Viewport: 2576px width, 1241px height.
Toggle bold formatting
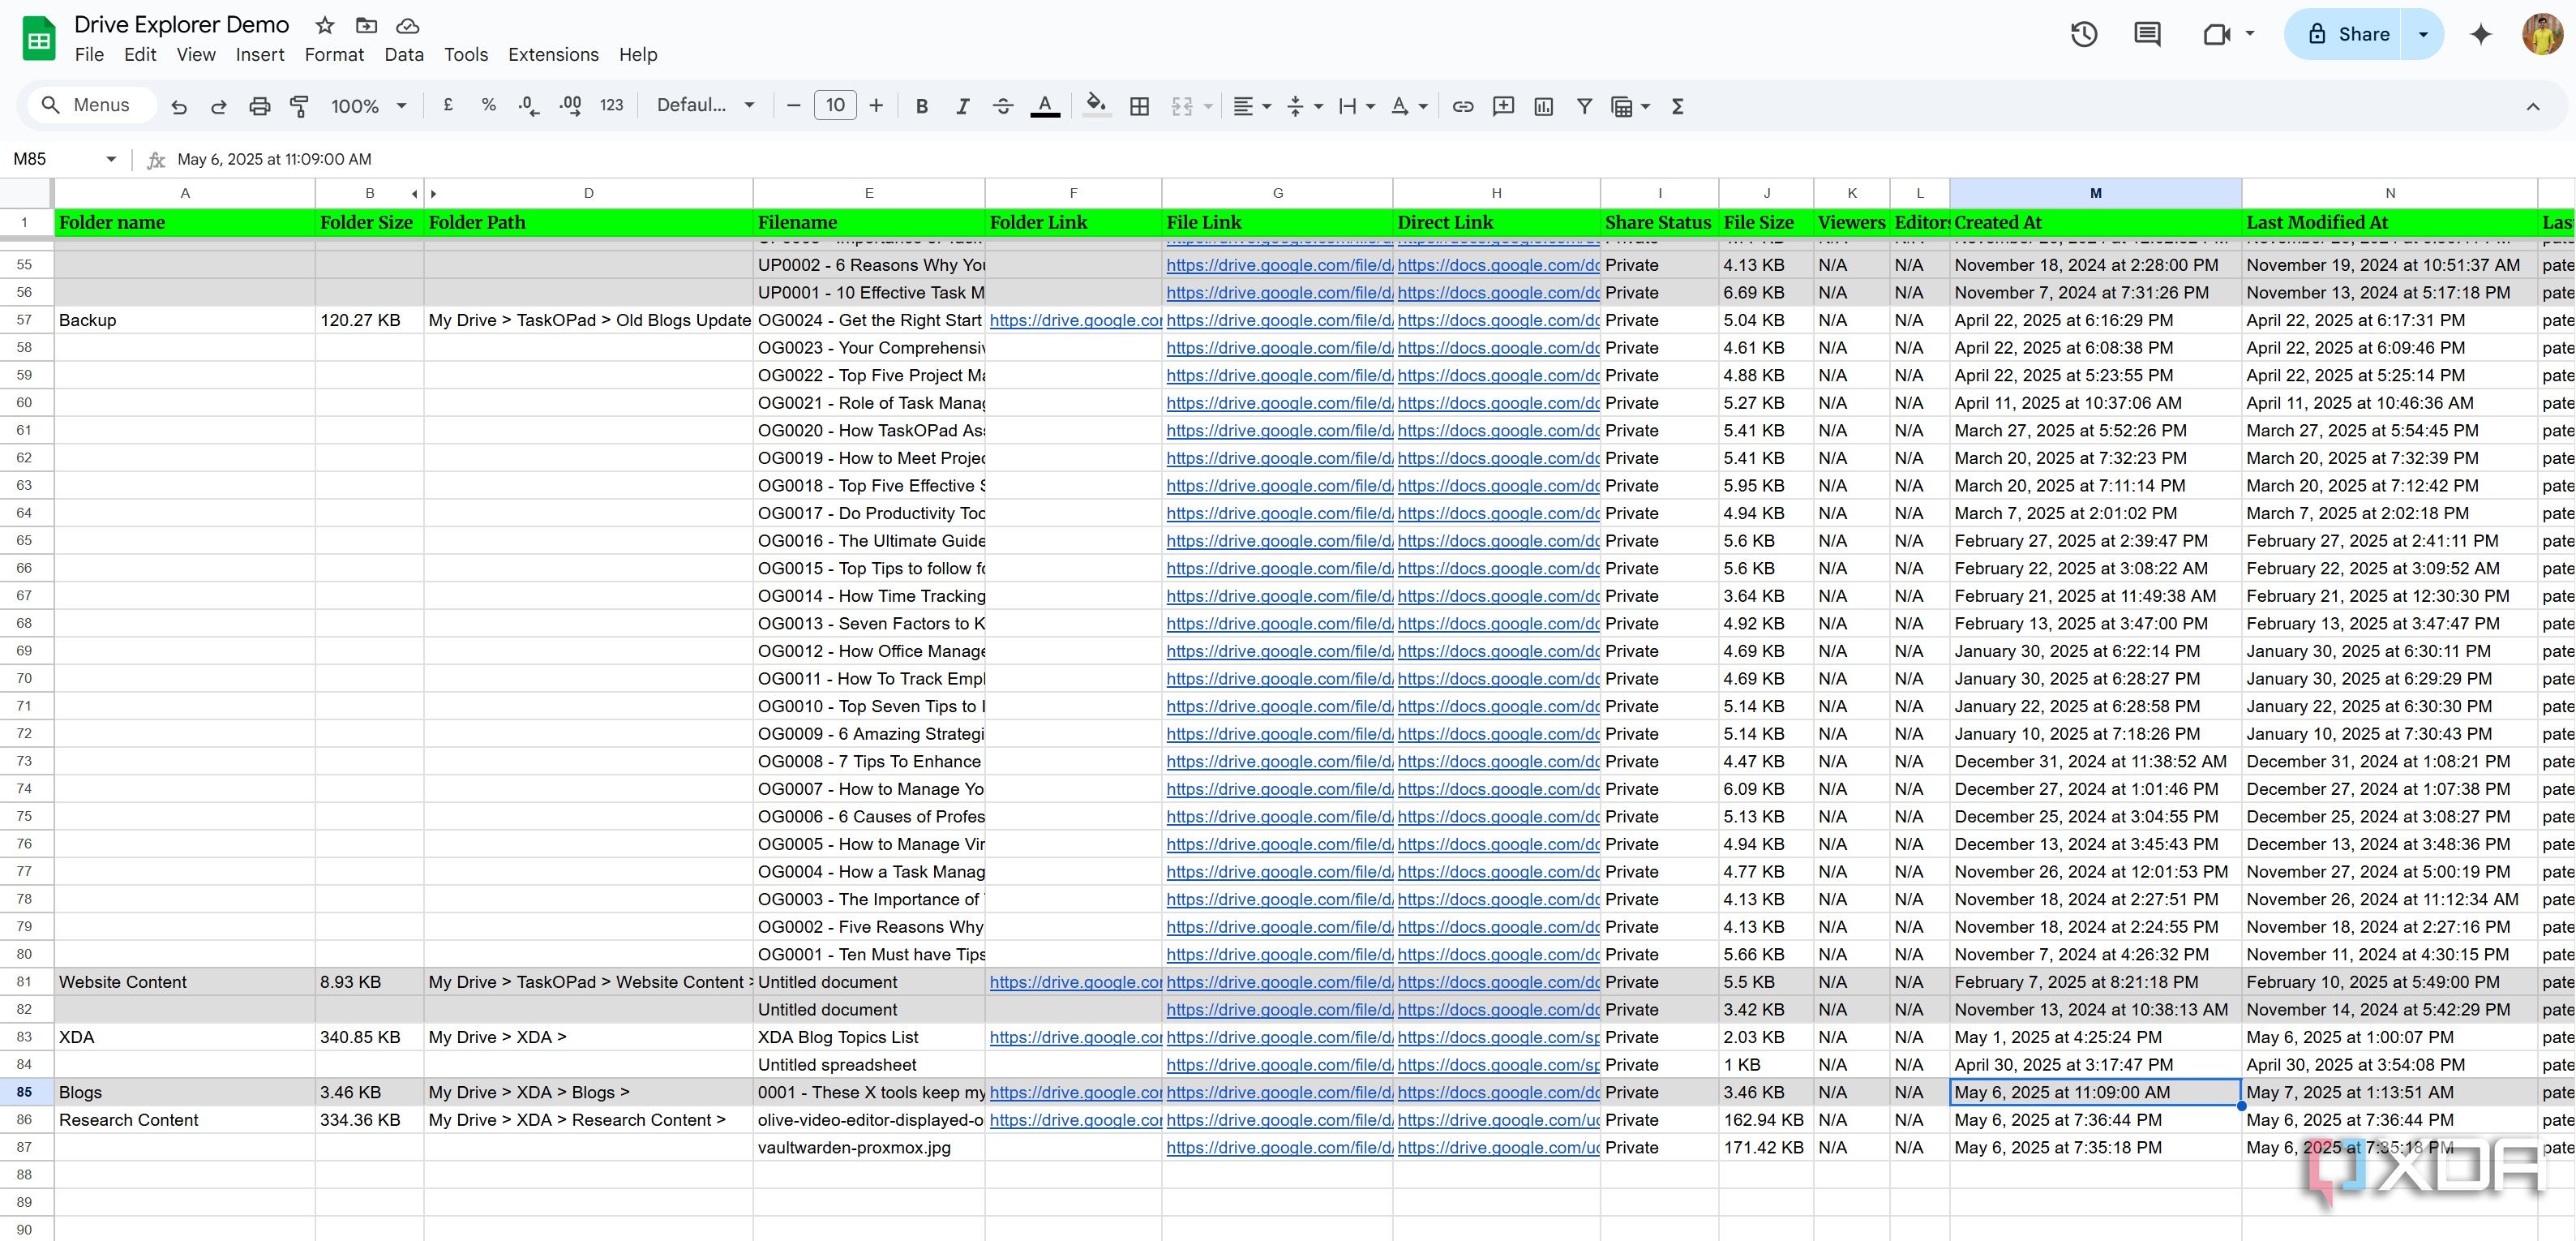(x=922, y=106)
